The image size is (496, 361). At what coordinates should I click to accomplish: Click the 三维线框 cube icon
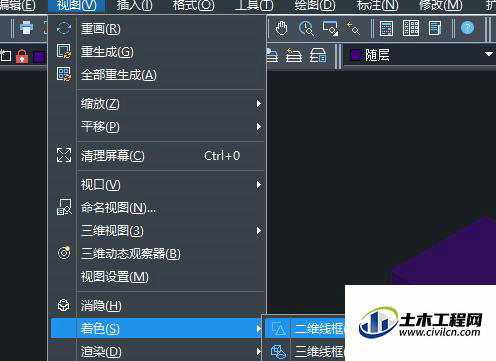click(278, 351)
